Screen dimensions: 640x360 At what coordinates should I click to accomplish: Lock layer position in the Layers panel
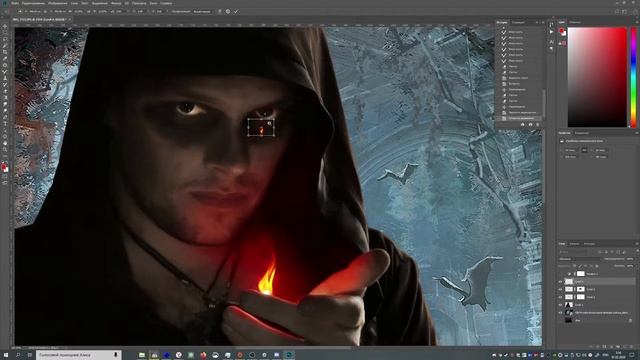586,266
